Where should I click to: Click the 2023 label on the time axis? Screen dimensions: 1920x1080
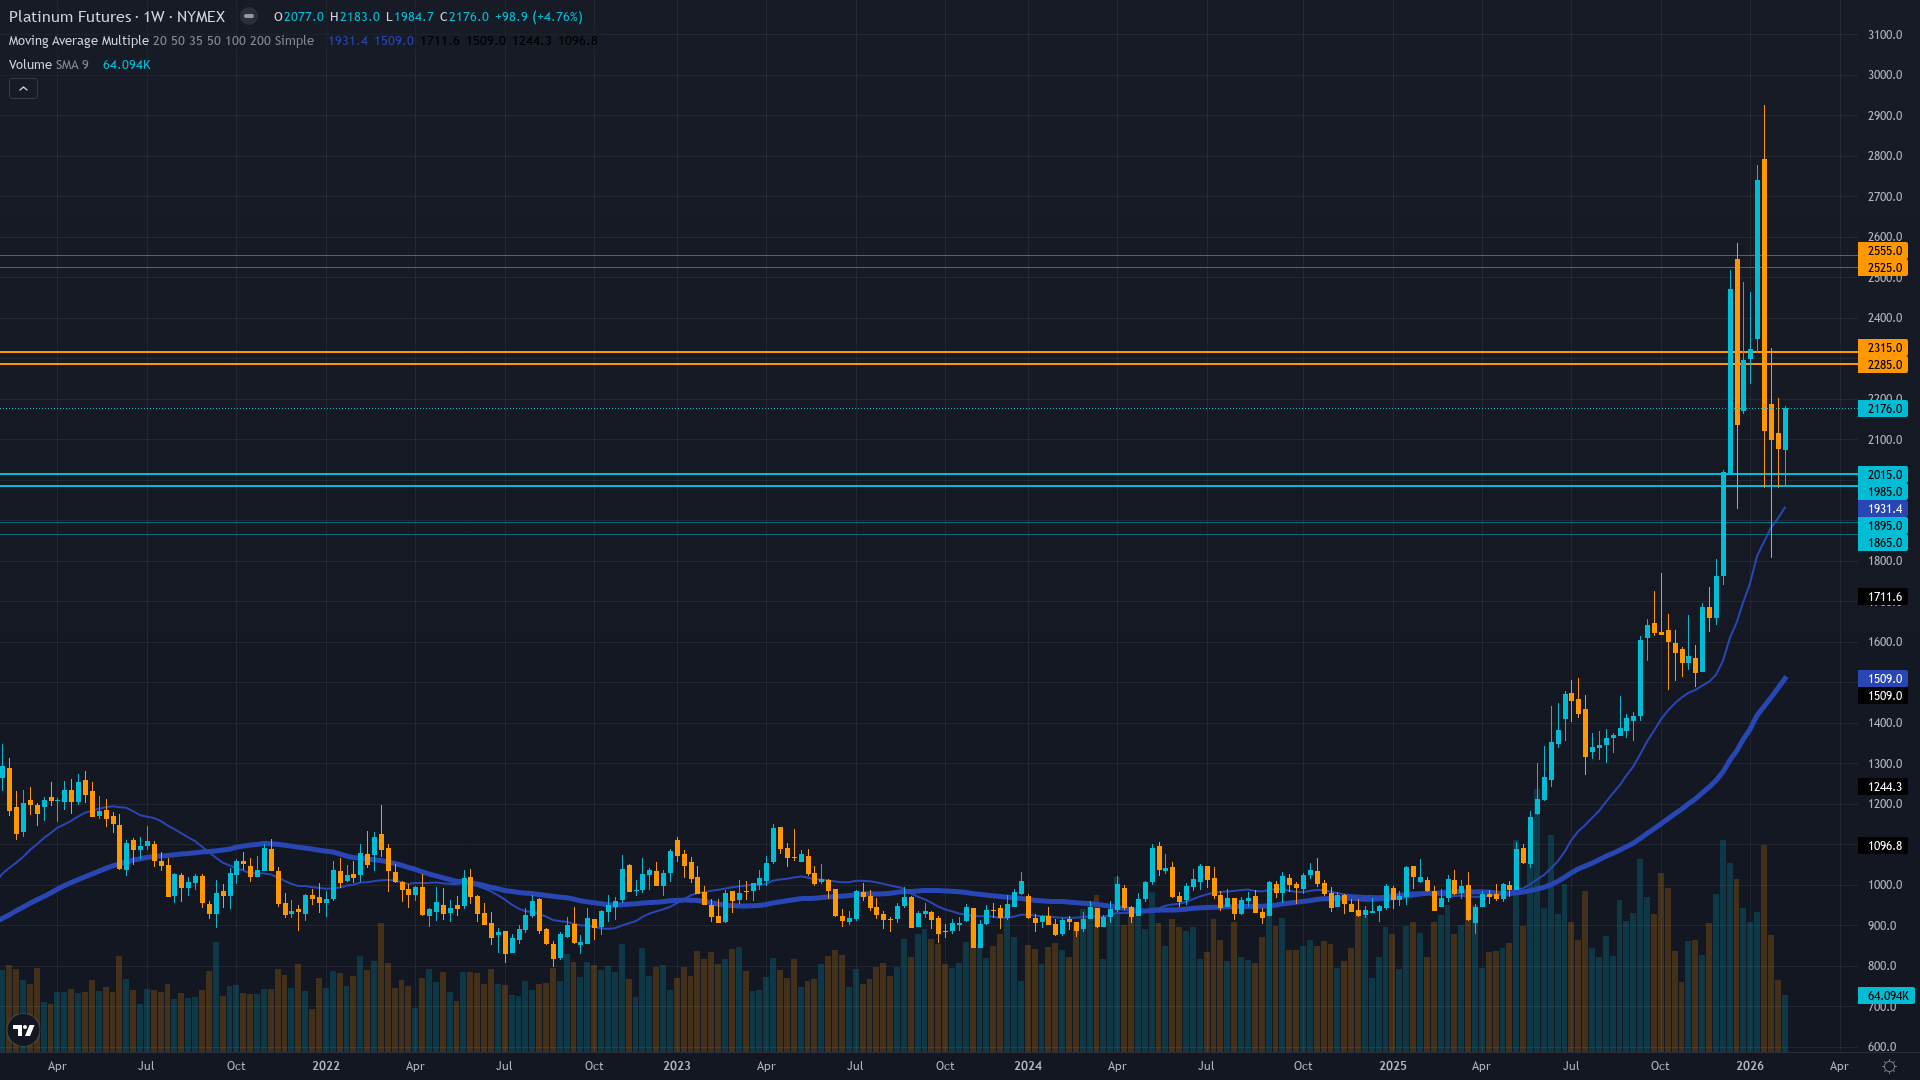point(677,1066)
